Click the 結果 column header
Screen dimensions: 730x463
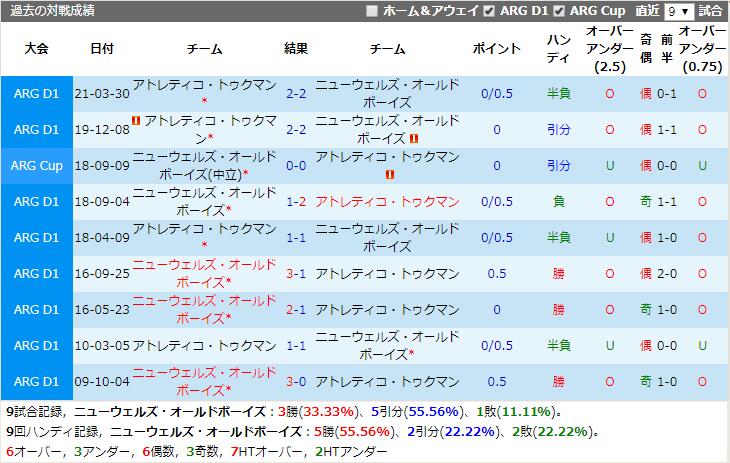[296, 48]
